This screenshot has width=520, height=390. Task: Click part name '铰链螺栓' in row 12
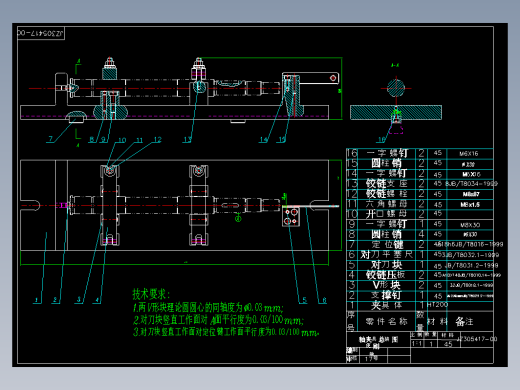click(x=386, y=194)
